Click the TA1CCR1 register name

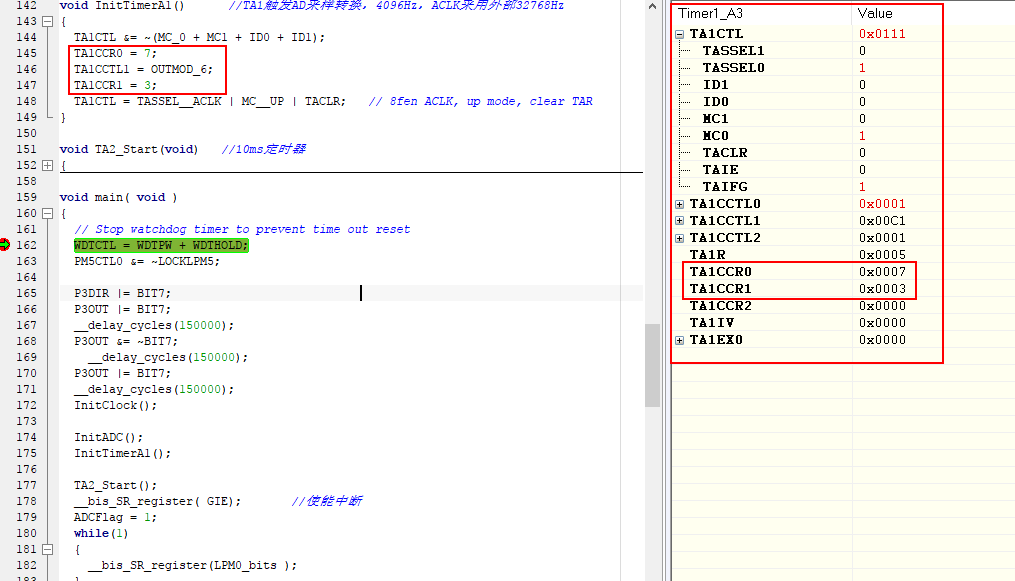tap(720, 289)
